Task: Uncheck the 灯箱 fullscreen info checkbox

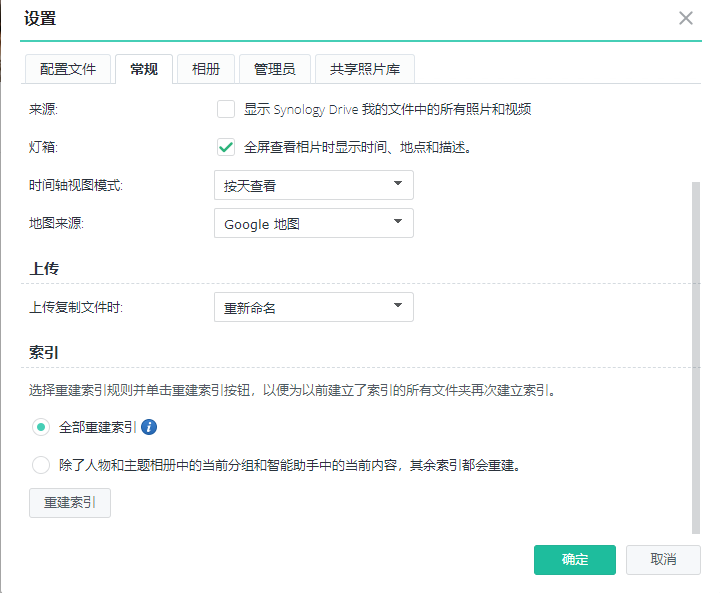Action: point(226,147)
